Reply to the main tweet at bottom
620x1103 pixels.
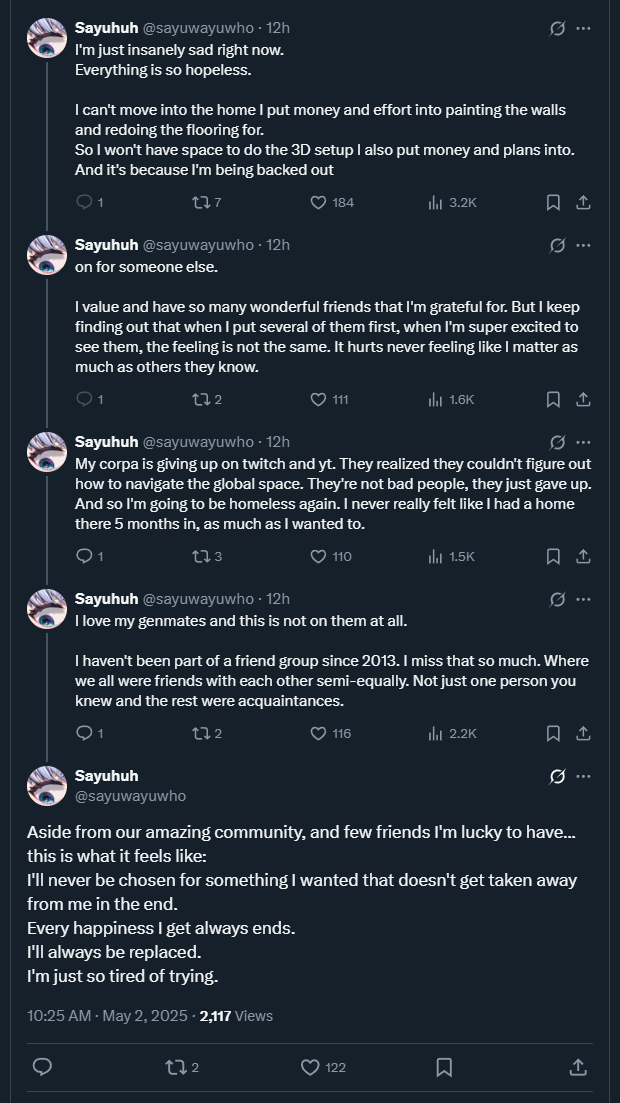tap(42, 1067)
